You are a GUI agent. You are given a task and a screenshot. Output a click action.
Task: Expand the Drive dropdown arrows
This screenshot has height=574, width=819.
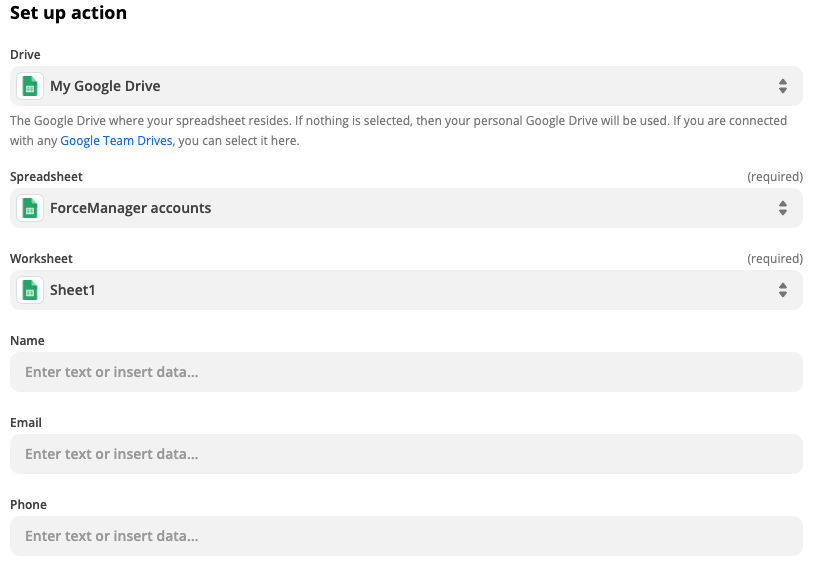pyautogui.click(x=782, y=86)
